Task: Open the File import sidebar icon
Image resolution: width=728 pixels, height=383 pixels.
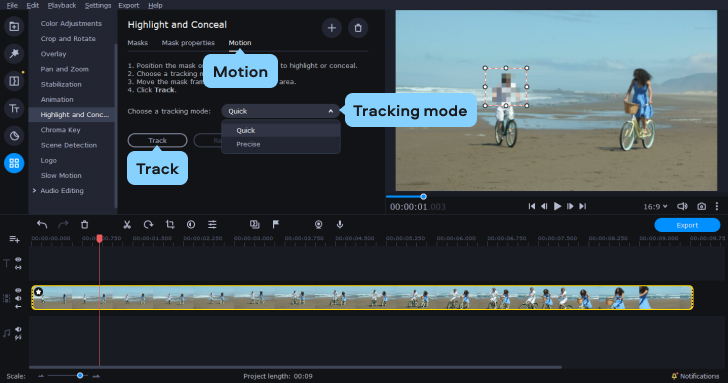Action: click(x=14, y=26)
